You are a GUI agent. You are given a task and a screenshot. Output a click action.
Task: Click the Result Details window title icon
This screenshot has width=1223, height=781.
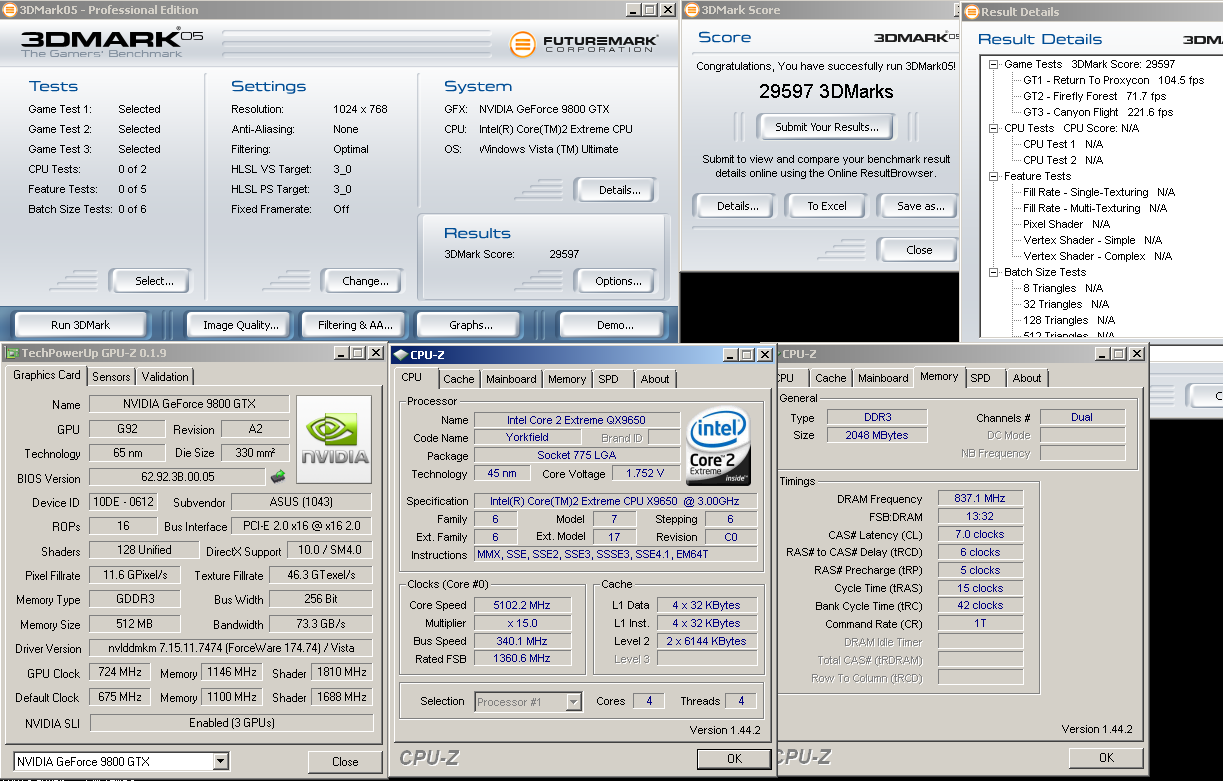pos(971,12)
